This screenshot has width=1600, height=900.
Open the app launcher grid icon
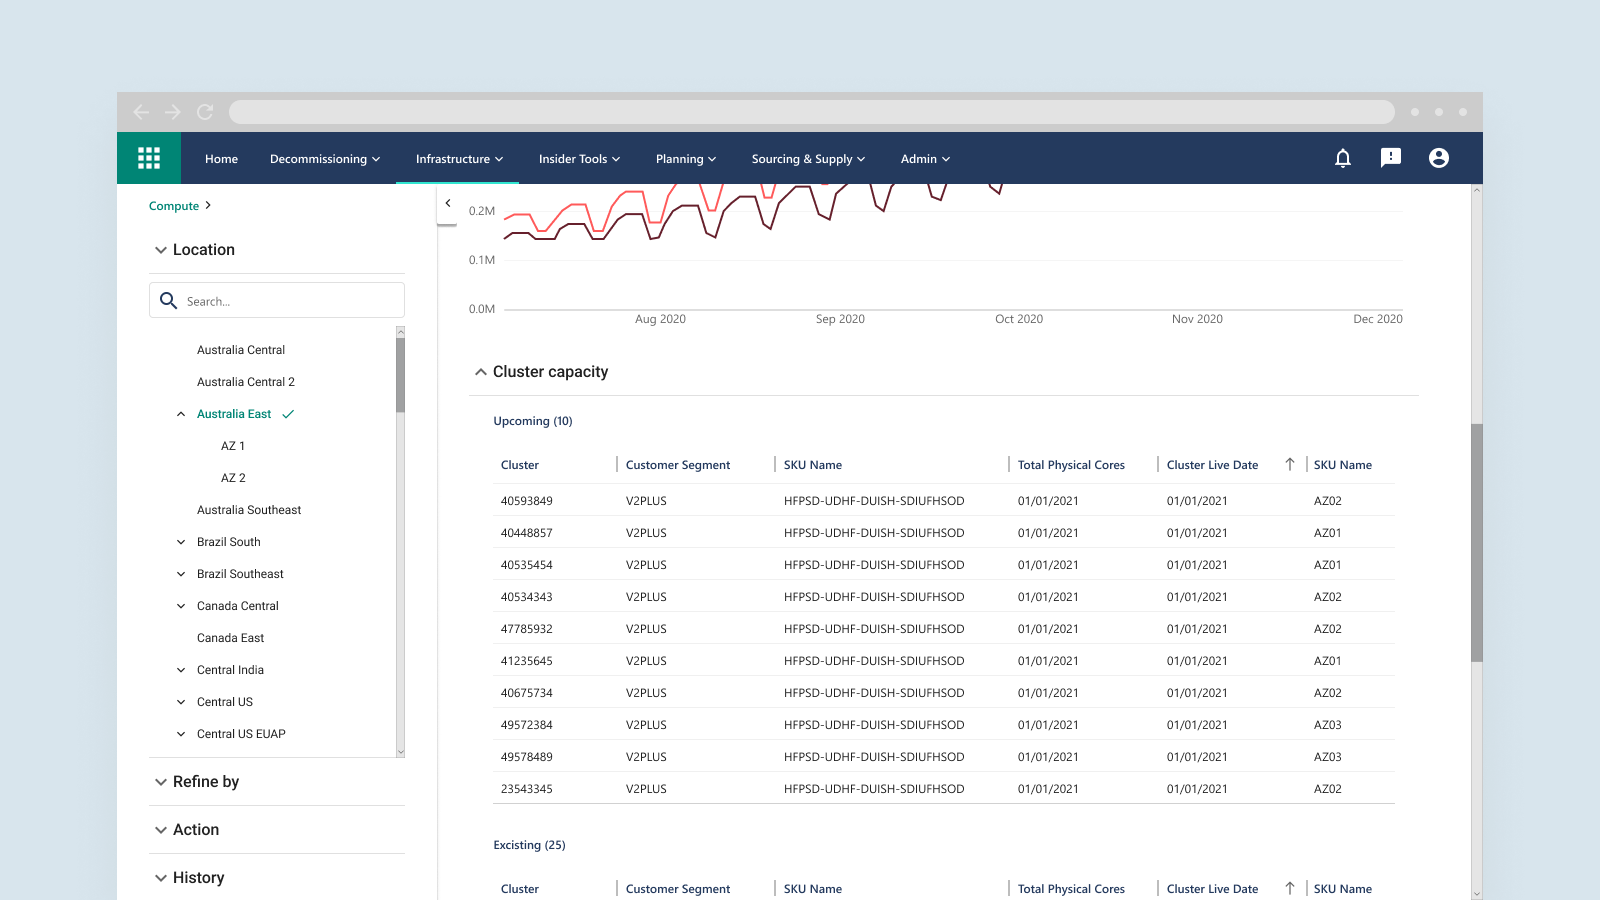149,158
